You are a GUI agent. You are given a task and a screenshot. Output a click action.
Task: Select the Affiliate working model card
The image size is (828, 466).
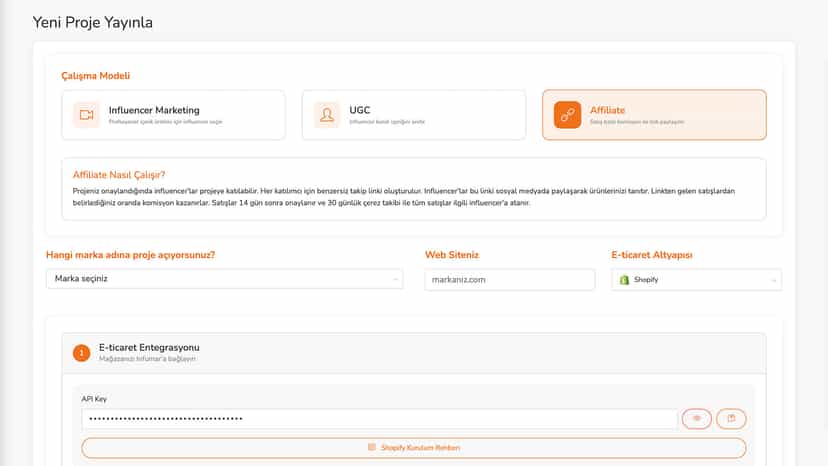click(654, 115)
